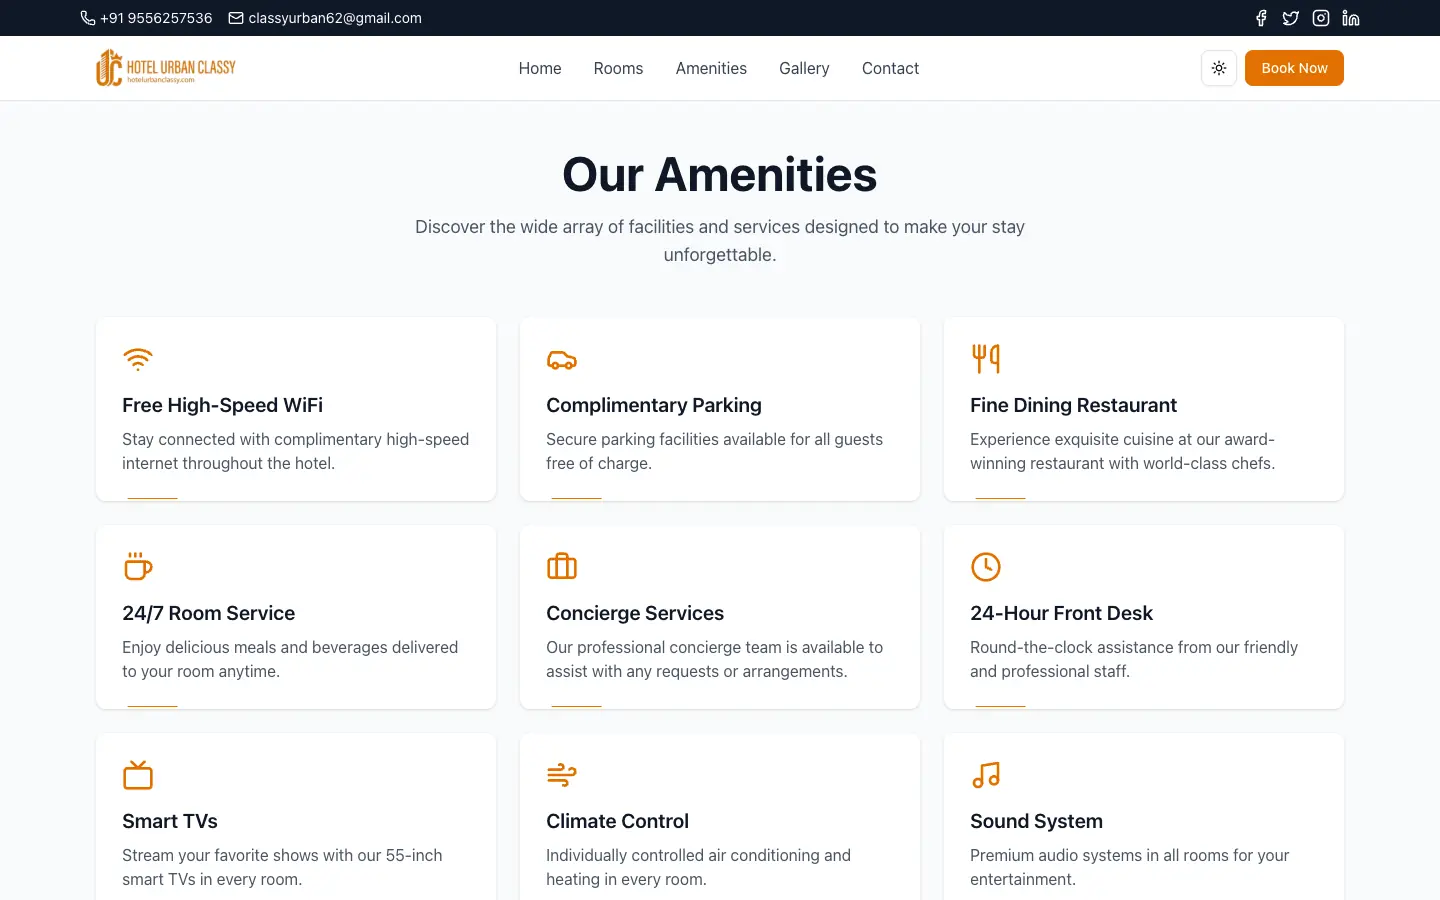This screenshot has height=900, width=1440.
Task: Toggle light/dark theme sun button
Action: tap(1219, 68)
